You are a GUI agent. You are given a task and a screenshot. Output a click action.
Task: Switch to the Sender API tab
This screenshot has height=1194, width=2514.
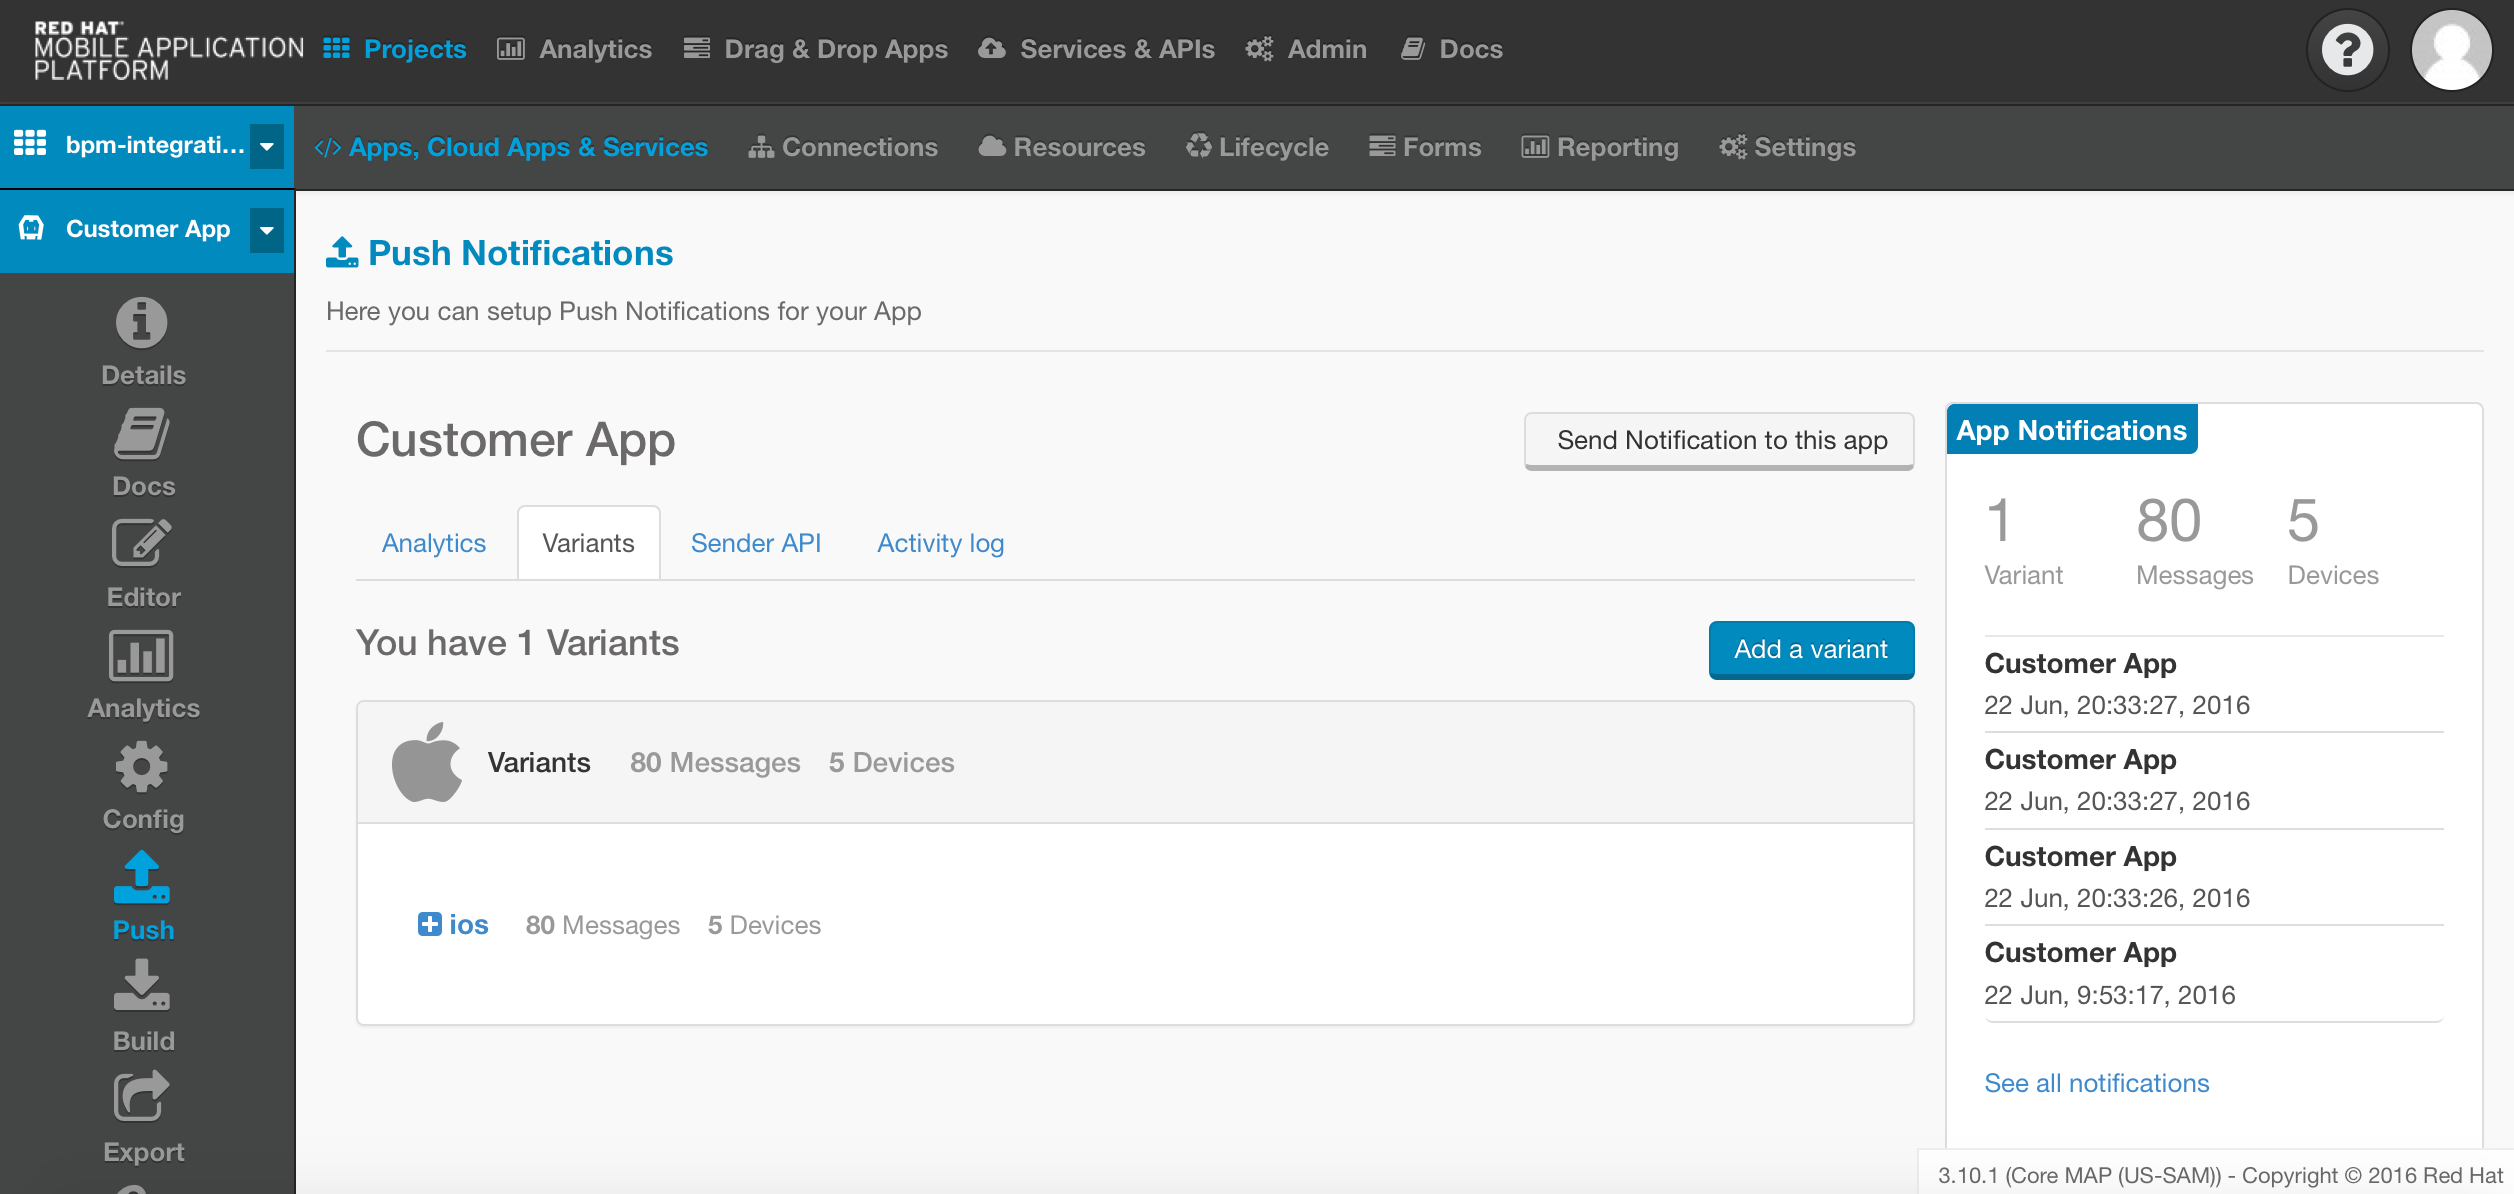(x=755, y=543)
